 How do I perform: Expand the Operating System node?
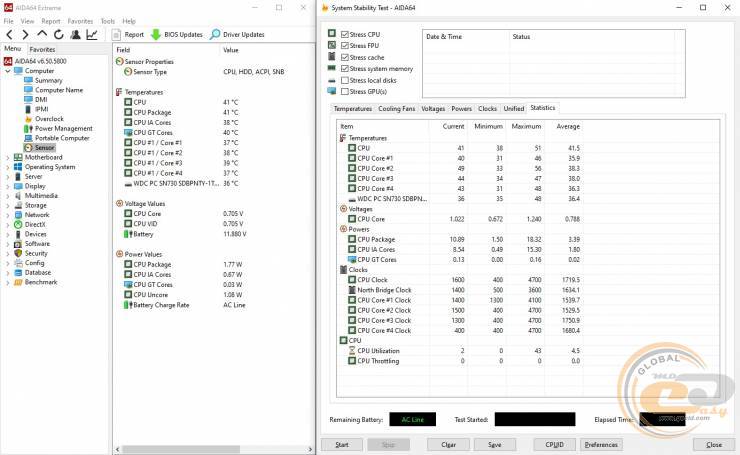click(8, 167)
